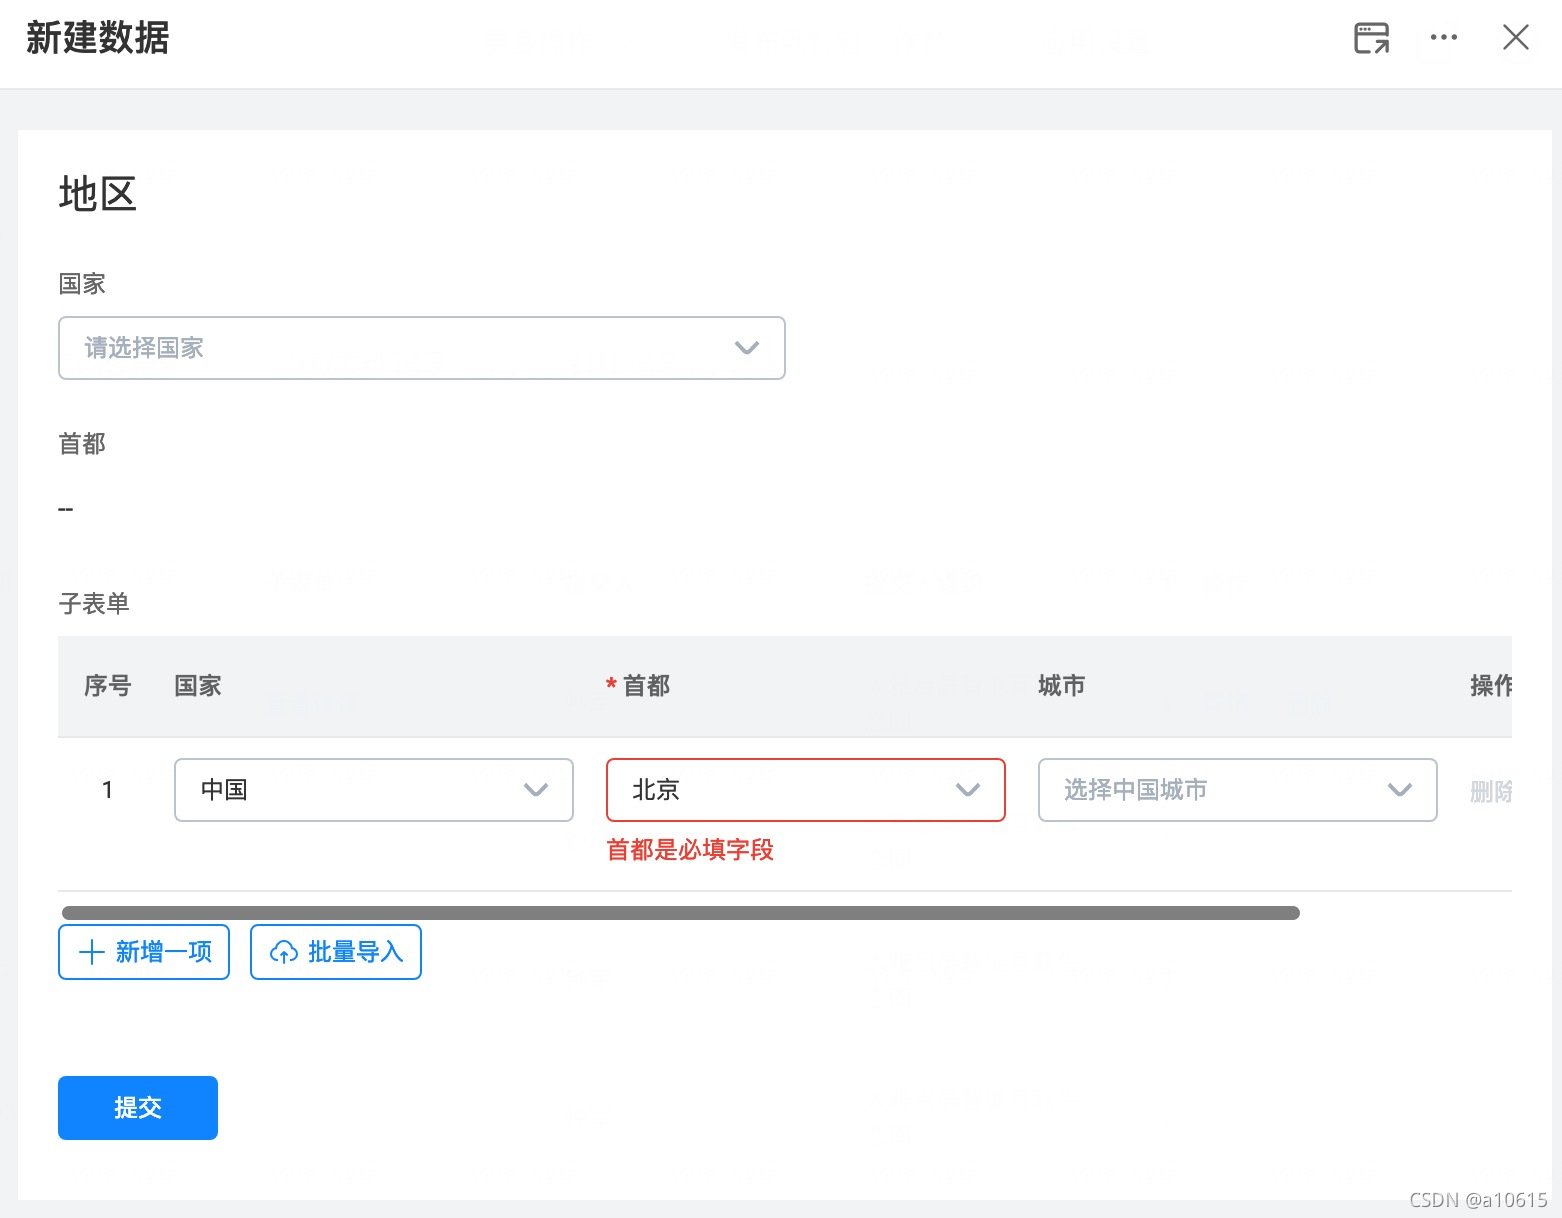Click the 新增一项 add row button
Image resolution: width=1562 pixels, height=1218 pixels.
click(x=144, y=952)
